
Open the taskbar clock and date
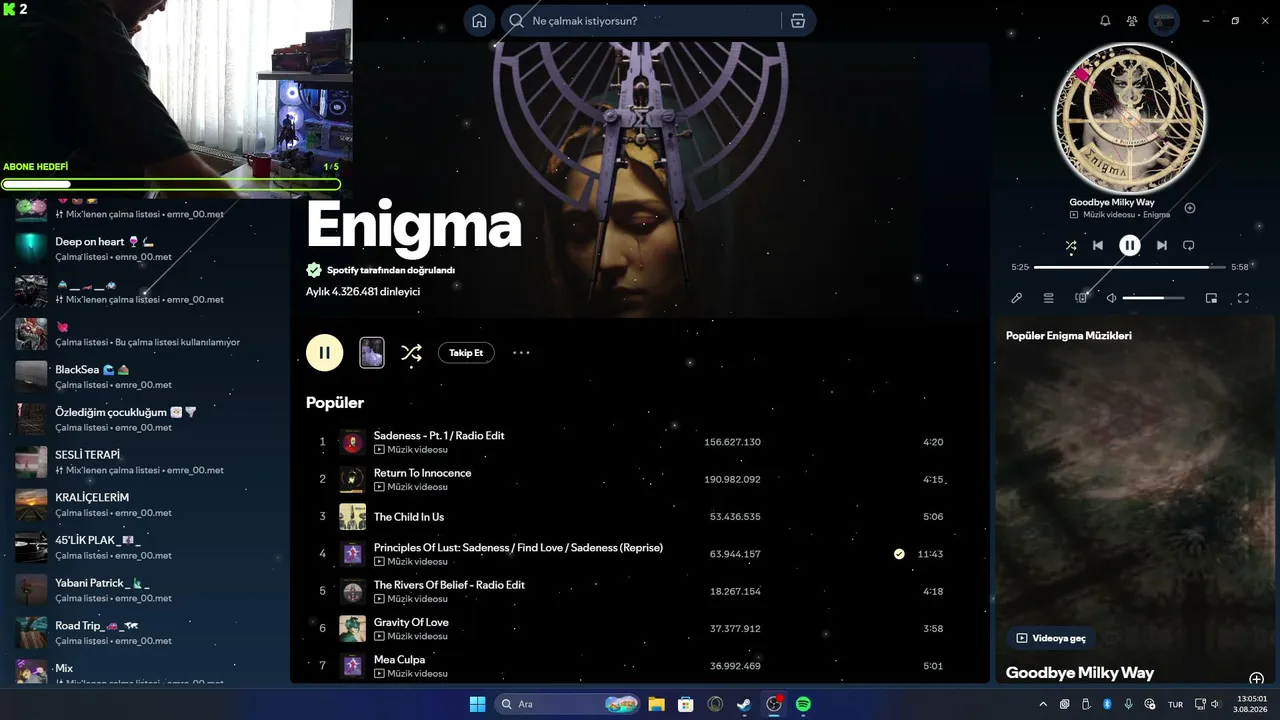tap(1252, 704)
